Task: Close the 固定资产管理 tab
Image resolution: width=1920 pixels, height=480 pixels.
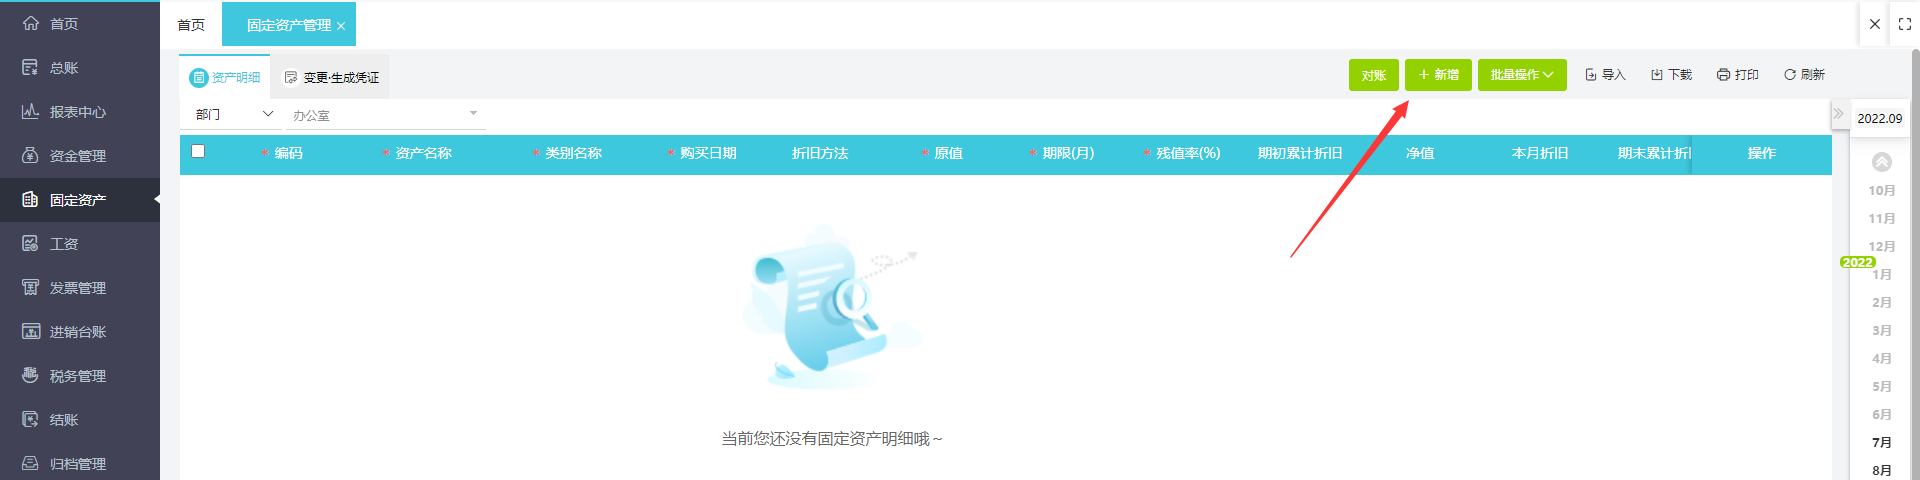Action: coord(341,27)
